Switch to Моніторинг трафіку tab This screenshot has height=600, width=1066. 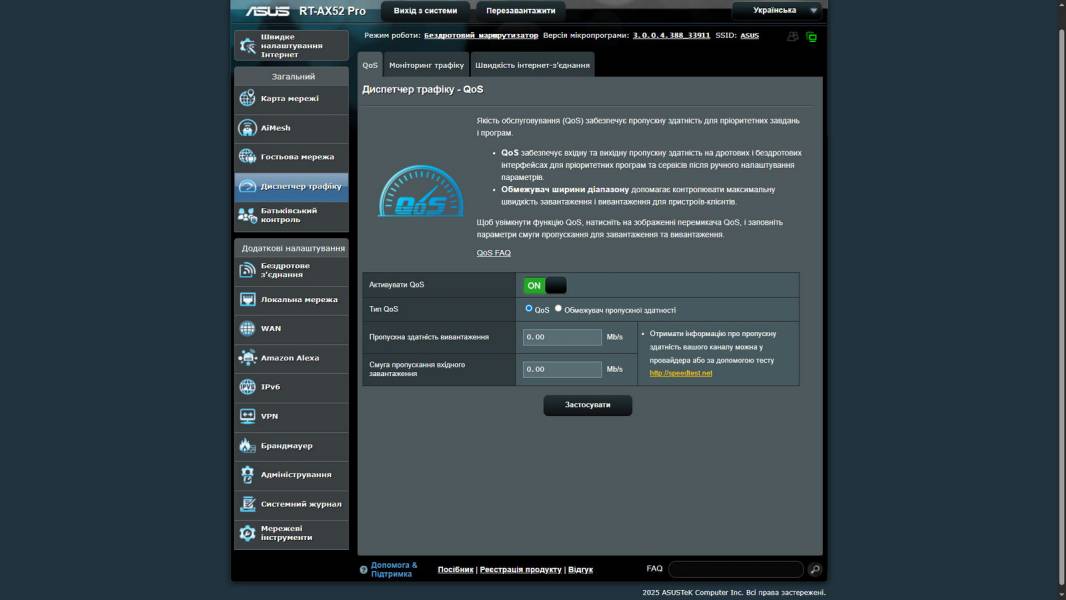pyautogui.click(x=426, y=66)
